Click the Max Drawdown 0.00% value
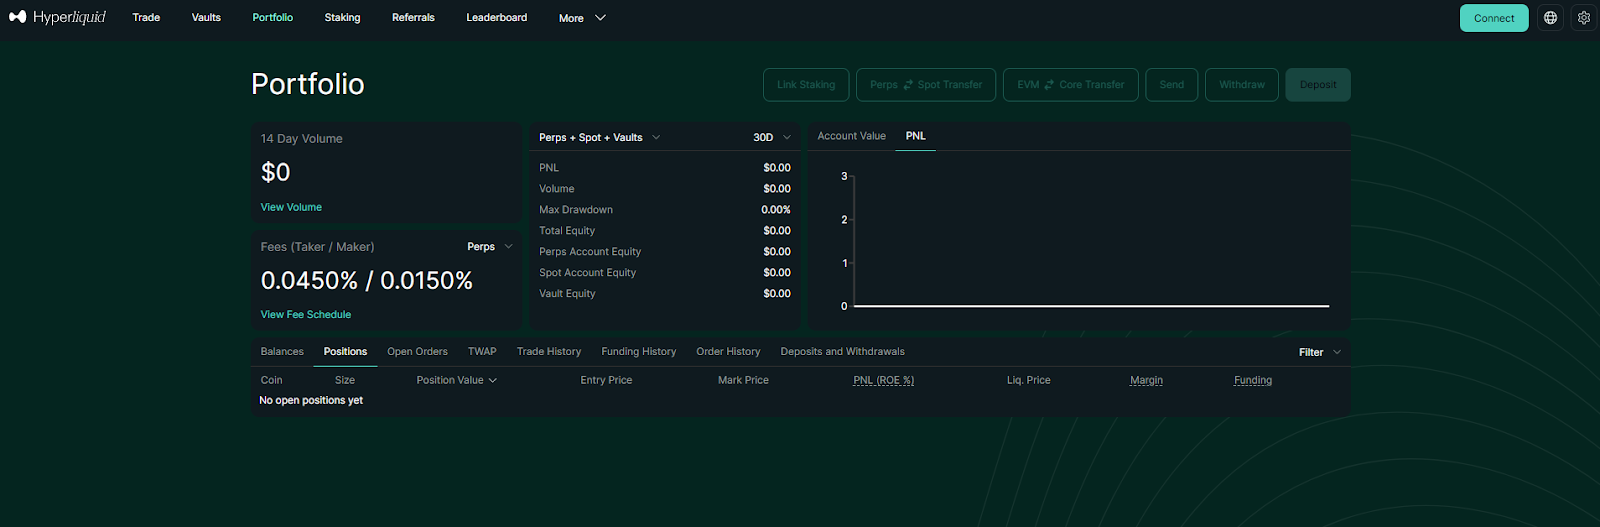Screen dimensions: 1600x527 (776, 210)
